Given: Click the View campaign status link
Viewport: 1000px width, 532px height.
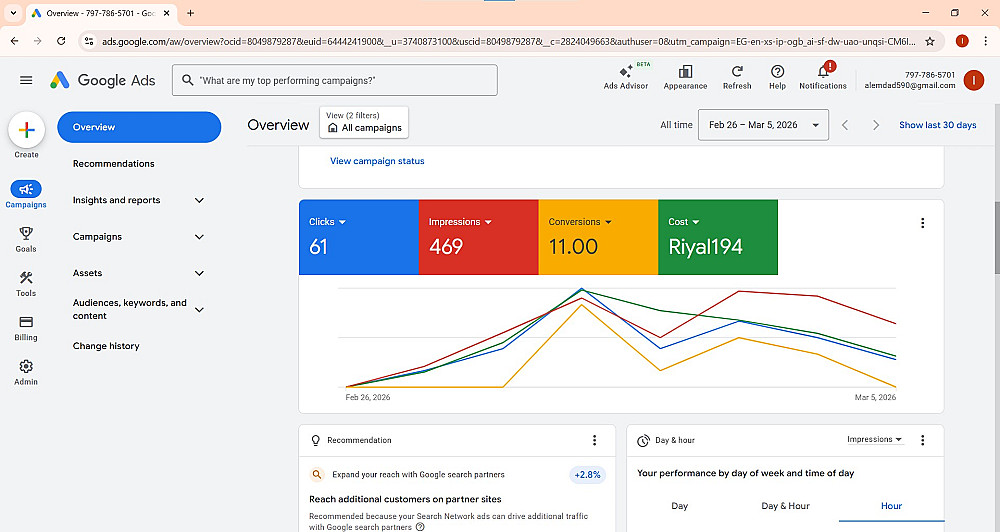Looking at the screenshot, I should click(377, 161).
